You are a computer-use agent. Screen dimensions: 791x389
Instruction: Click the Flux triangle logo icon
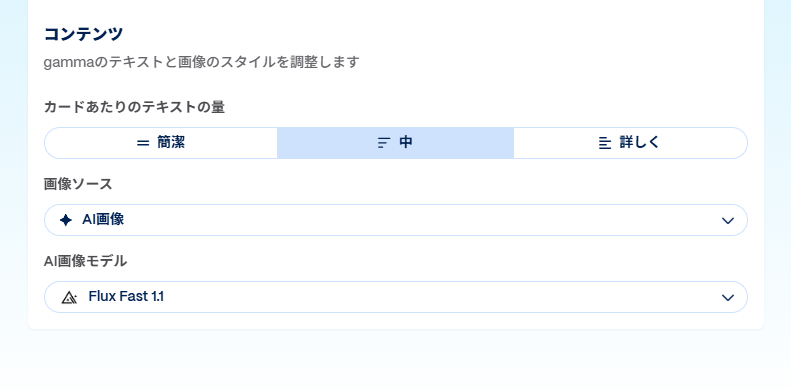69,297
